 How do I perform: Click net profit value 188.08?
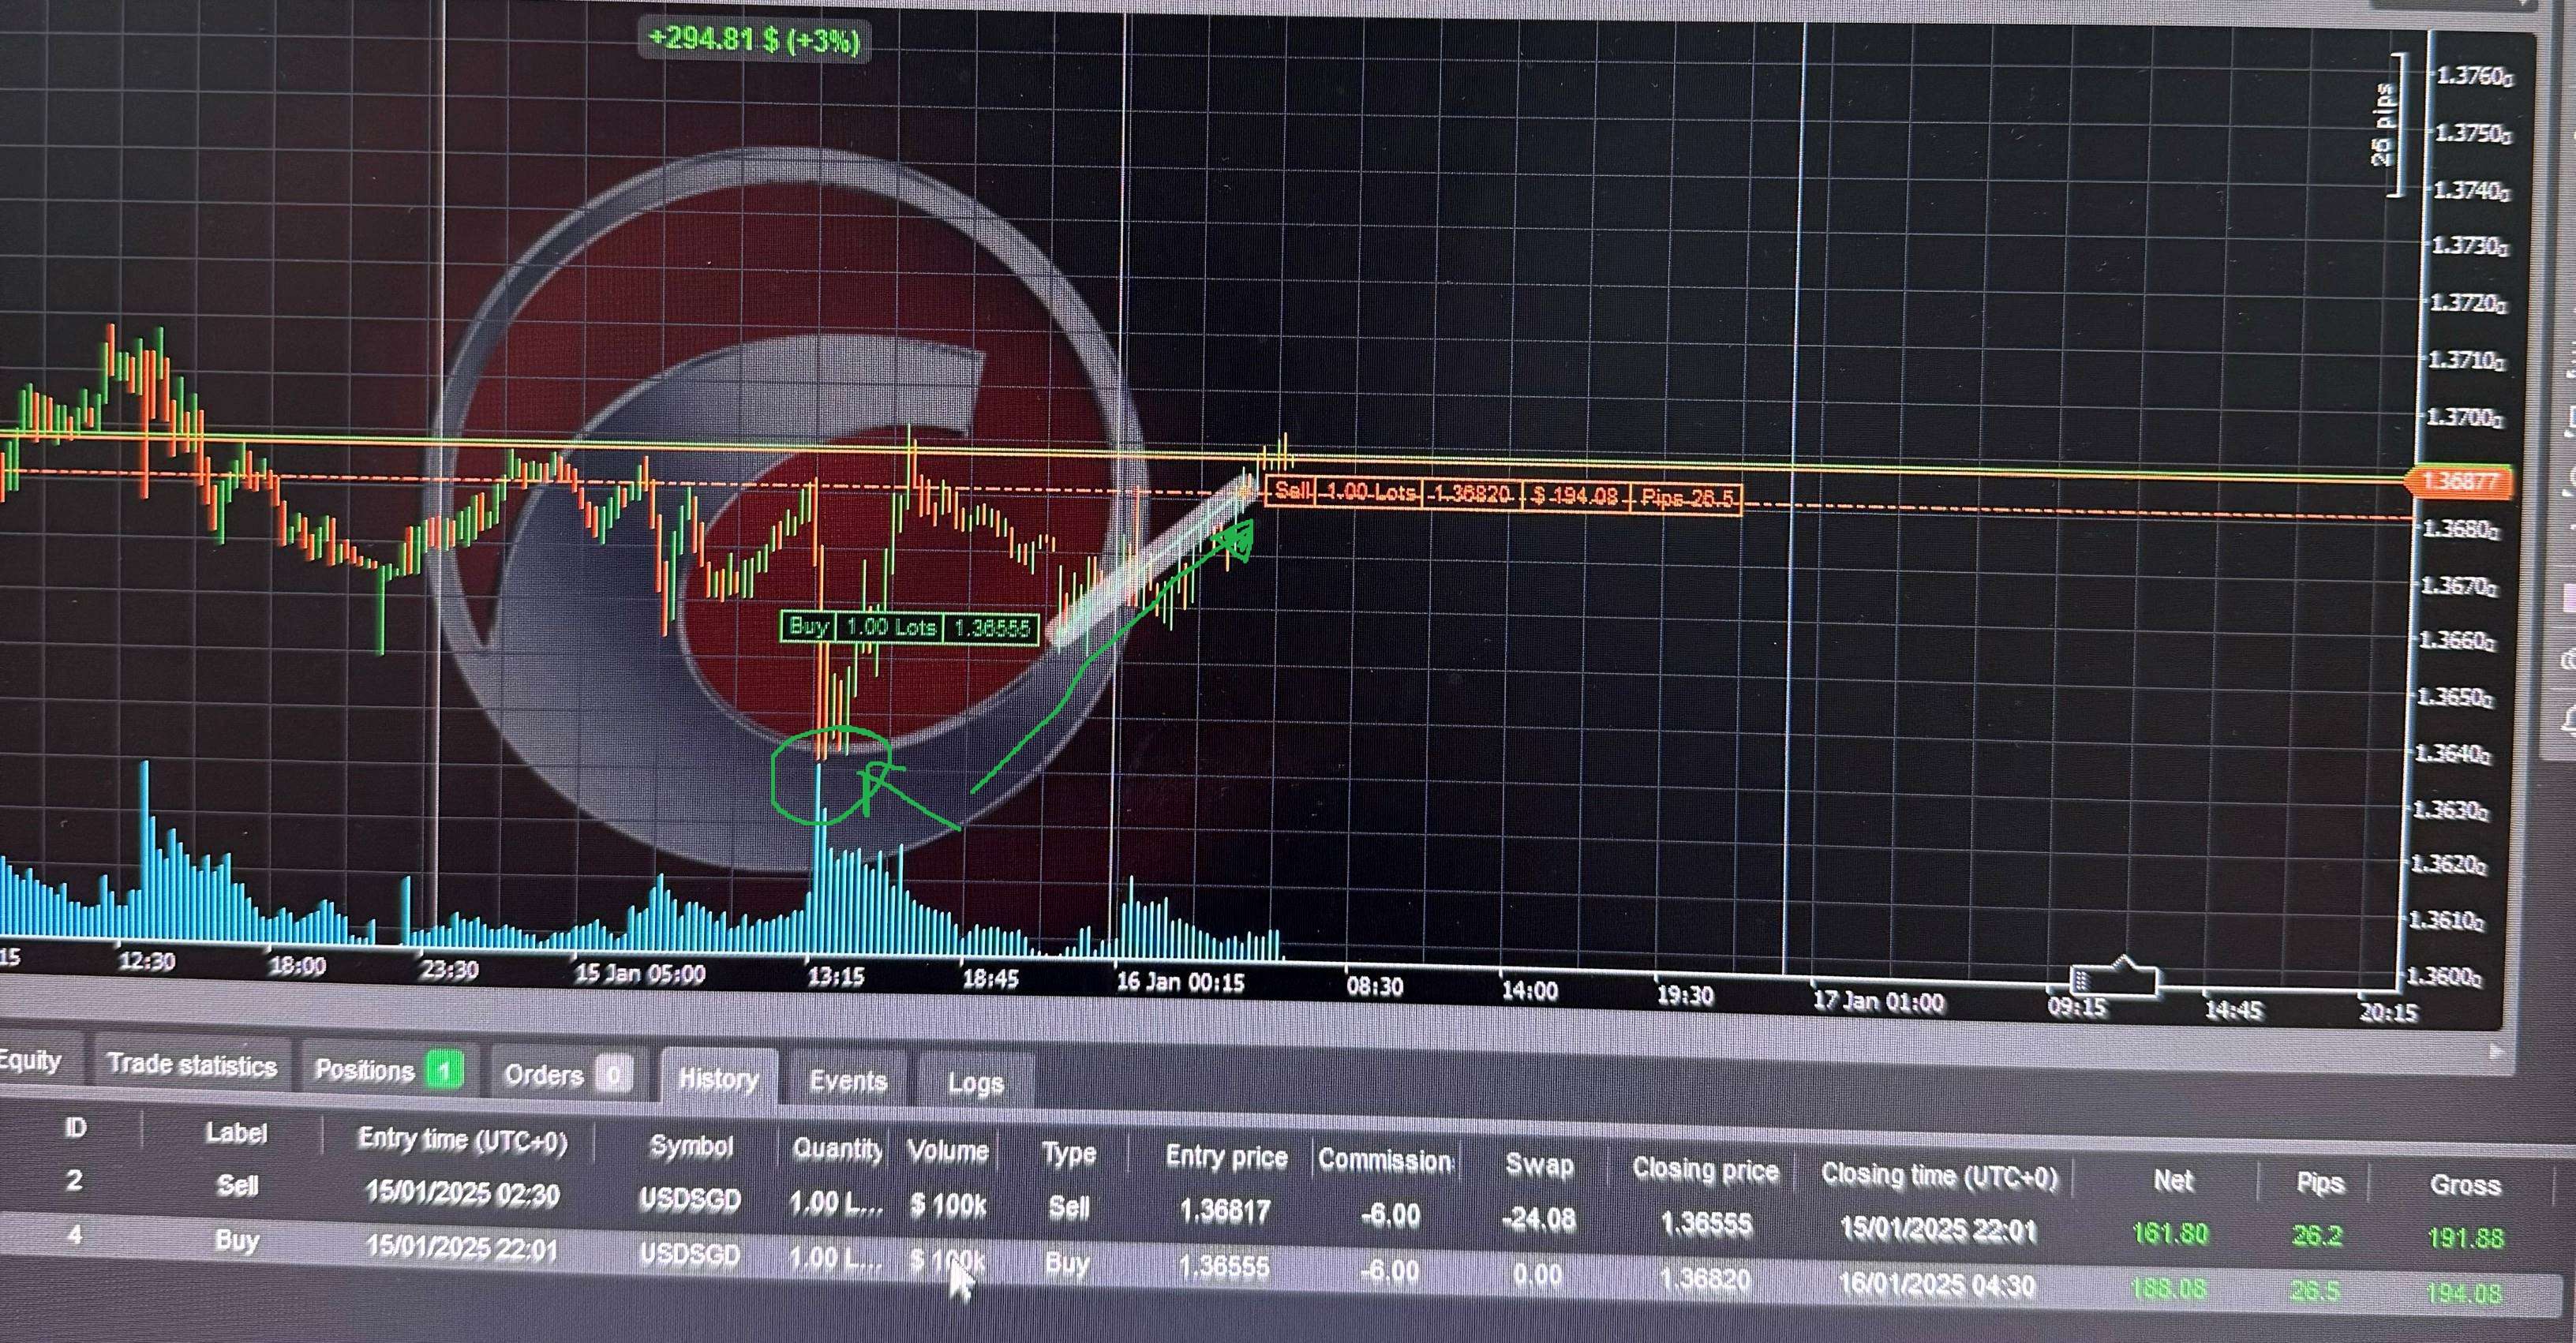point(2168,1288)
